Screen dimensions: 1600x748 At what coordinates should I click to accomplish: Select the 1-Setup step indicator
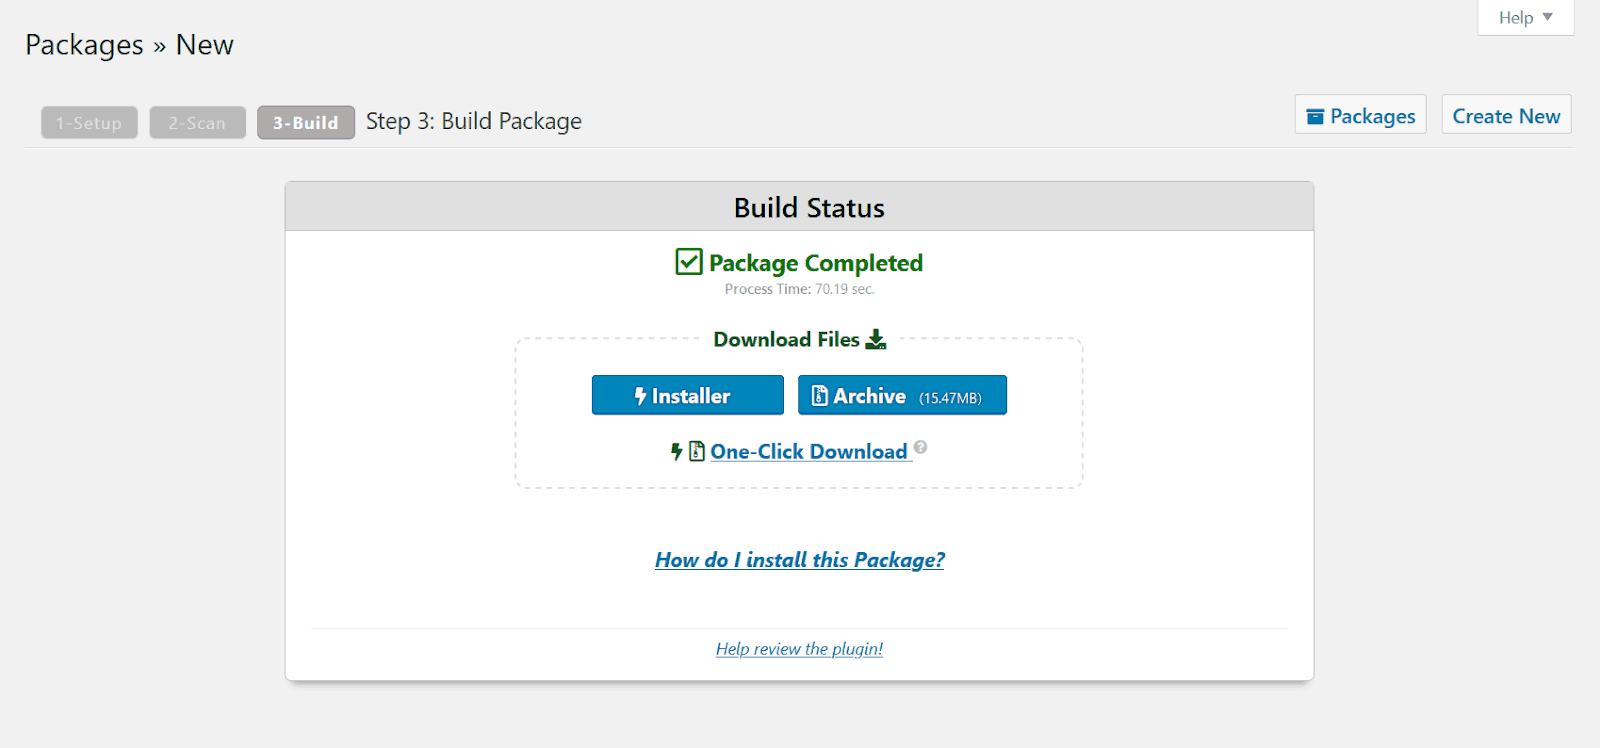coord(88,122)
